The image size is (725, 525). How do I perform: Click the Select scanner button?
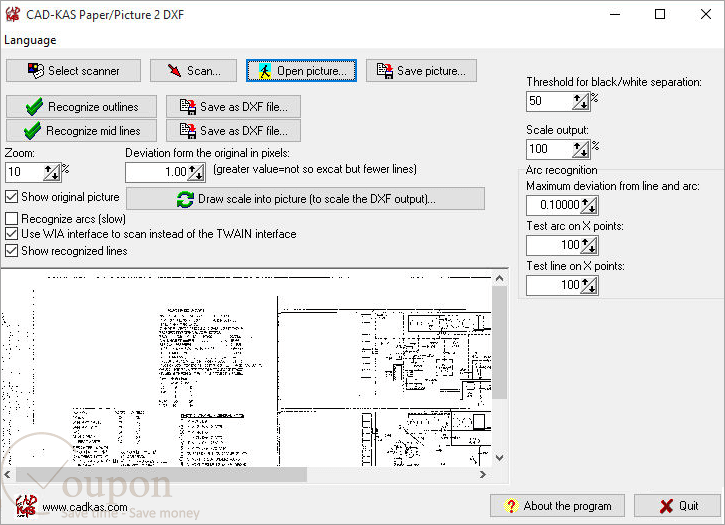[74, 71]
